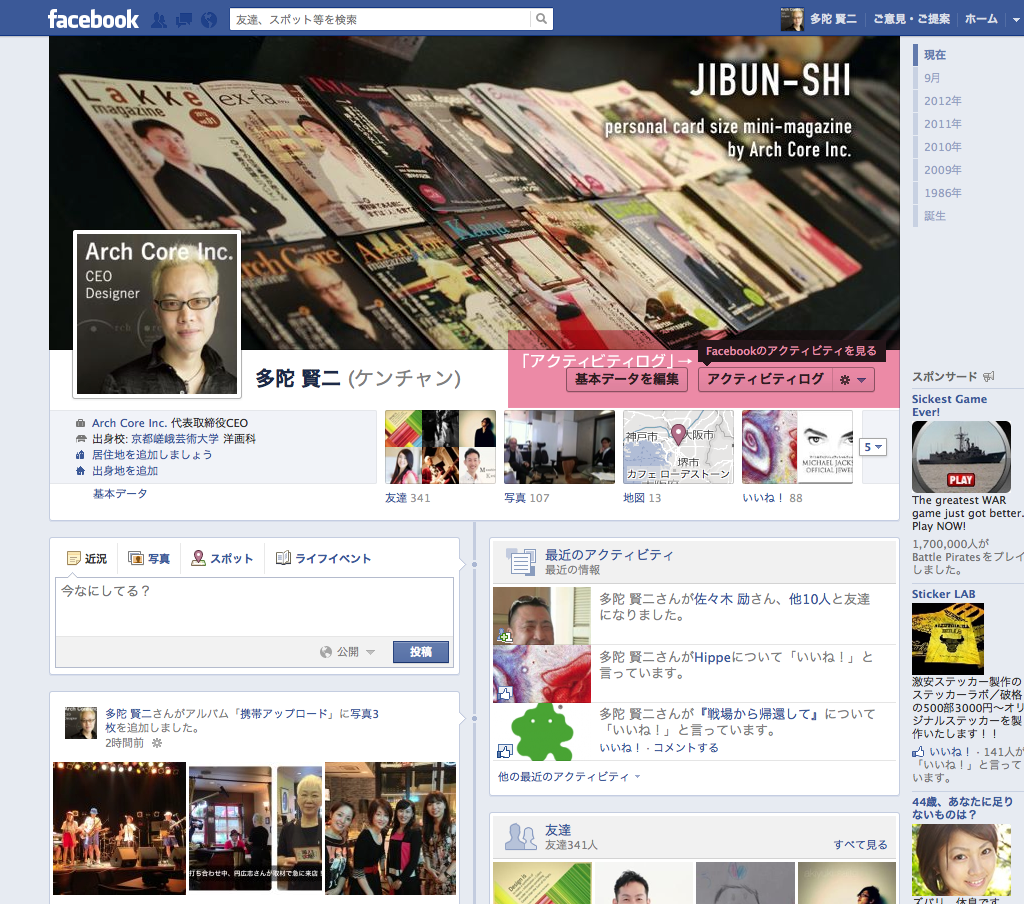Click 居住地を追加しましょう link
This screenshot has width=1024, height=904.
152,455
